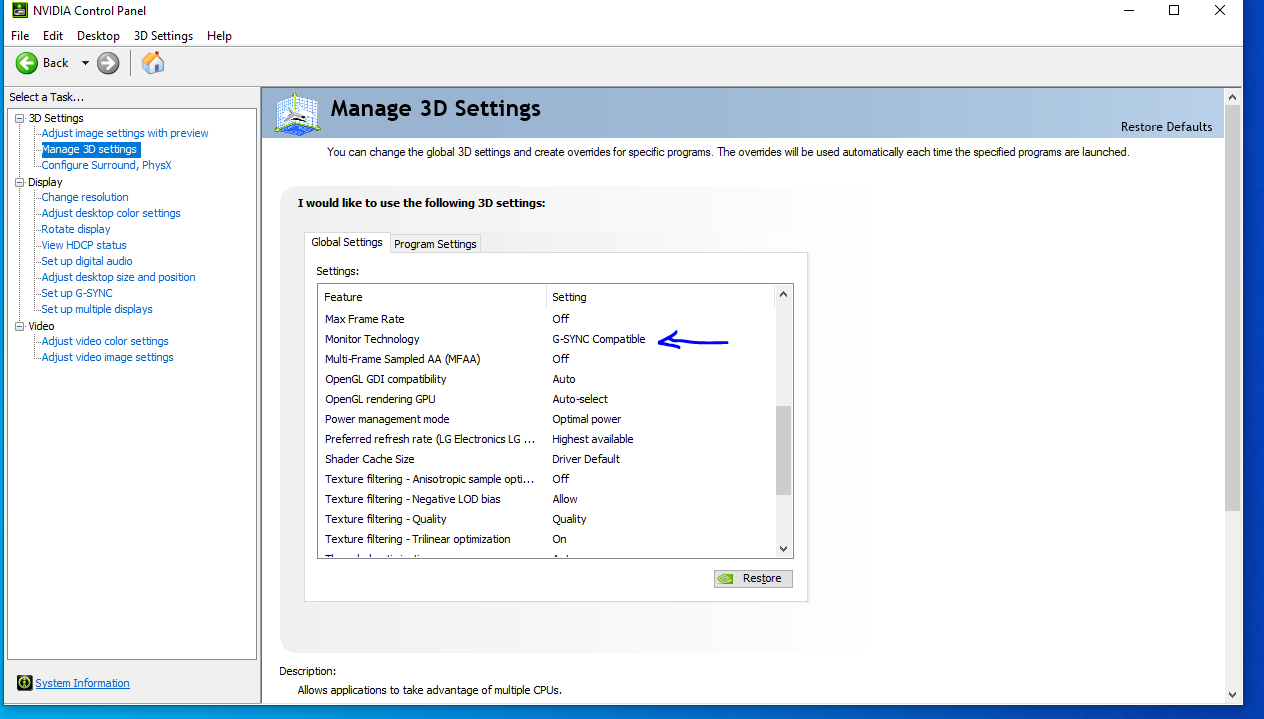This screenshot has height=719, width=1264.
Task: Open Set up G-SYNC page
Action: tap(77, 293)
